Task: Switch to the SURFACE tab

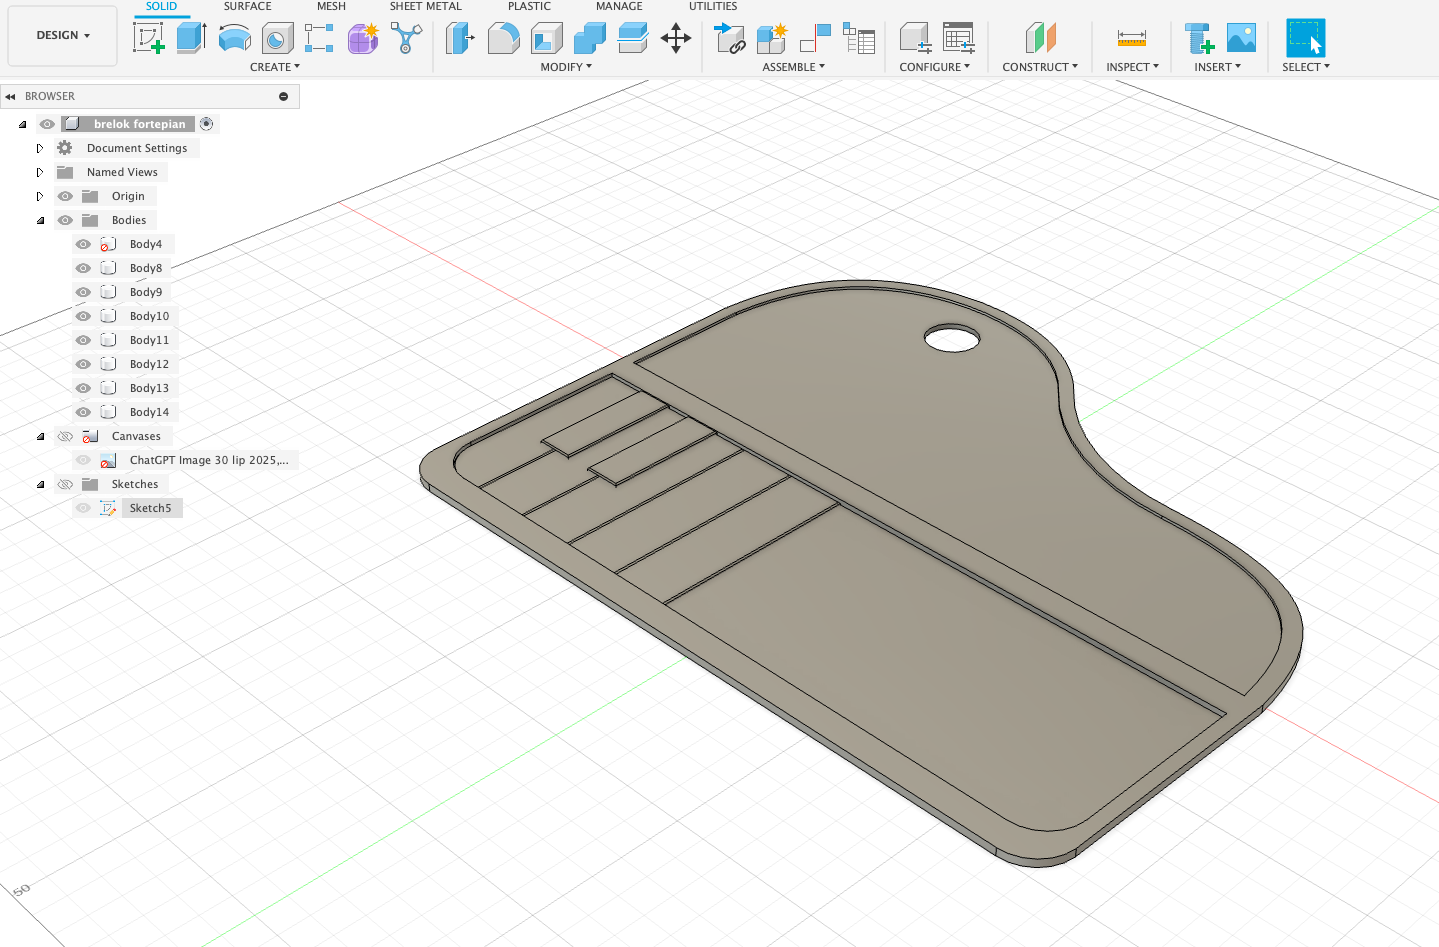Action: 247,6
